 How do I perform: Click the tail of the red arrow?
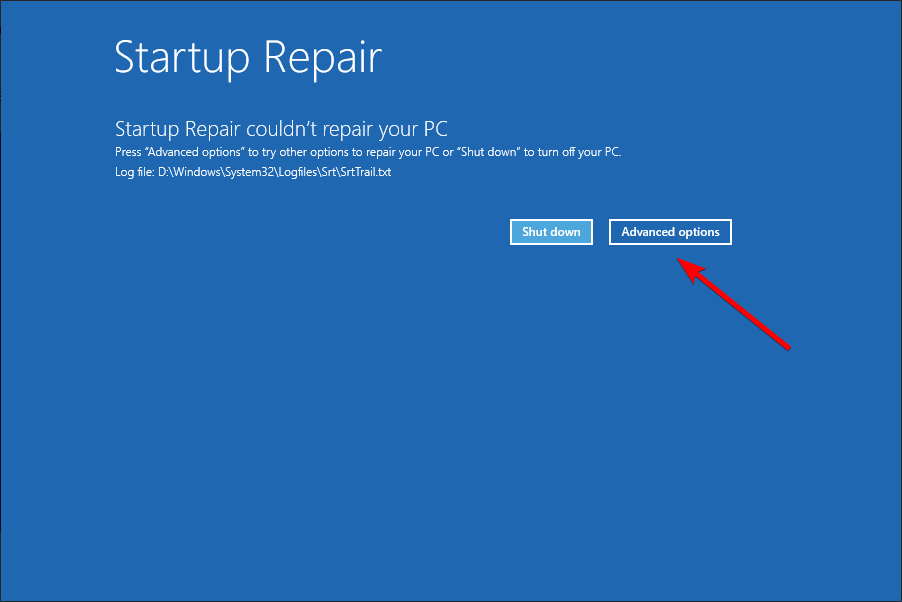coord(788,348)
